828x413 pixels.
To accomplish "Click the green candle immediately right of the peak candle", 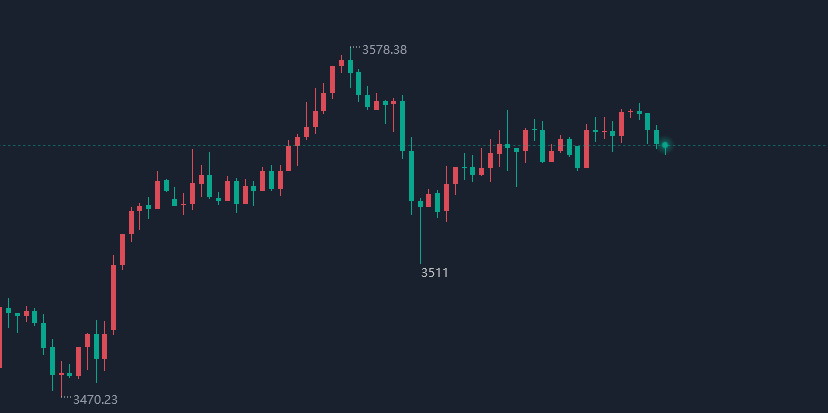I will pos(358,83).
